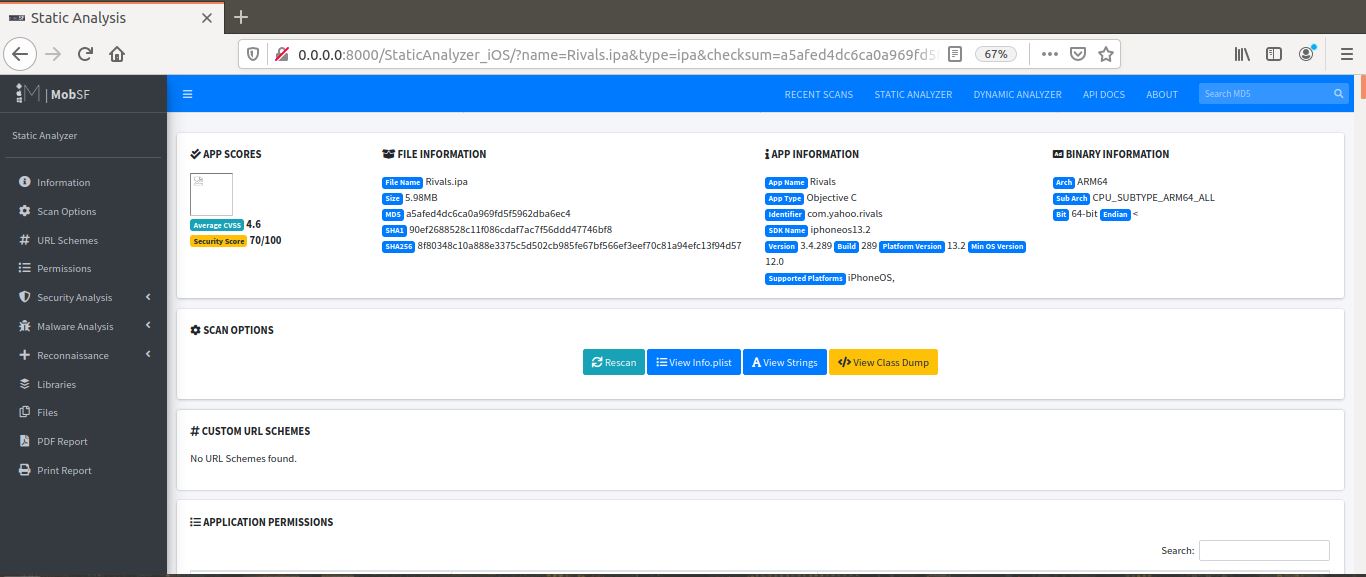Open Libraries in the sidebar
This screenshot has height=577, width=1366.
click(x=57, y=385)
